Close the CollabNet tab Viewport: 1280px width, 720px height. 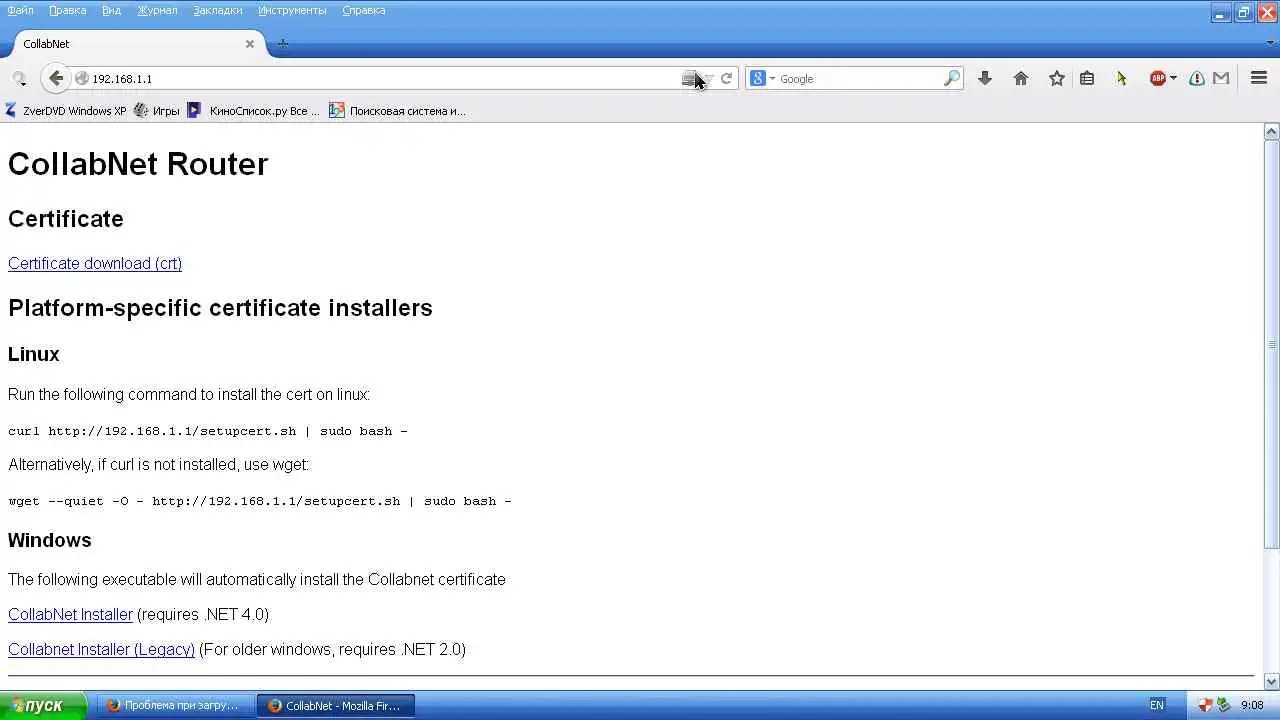coord(250,44)
